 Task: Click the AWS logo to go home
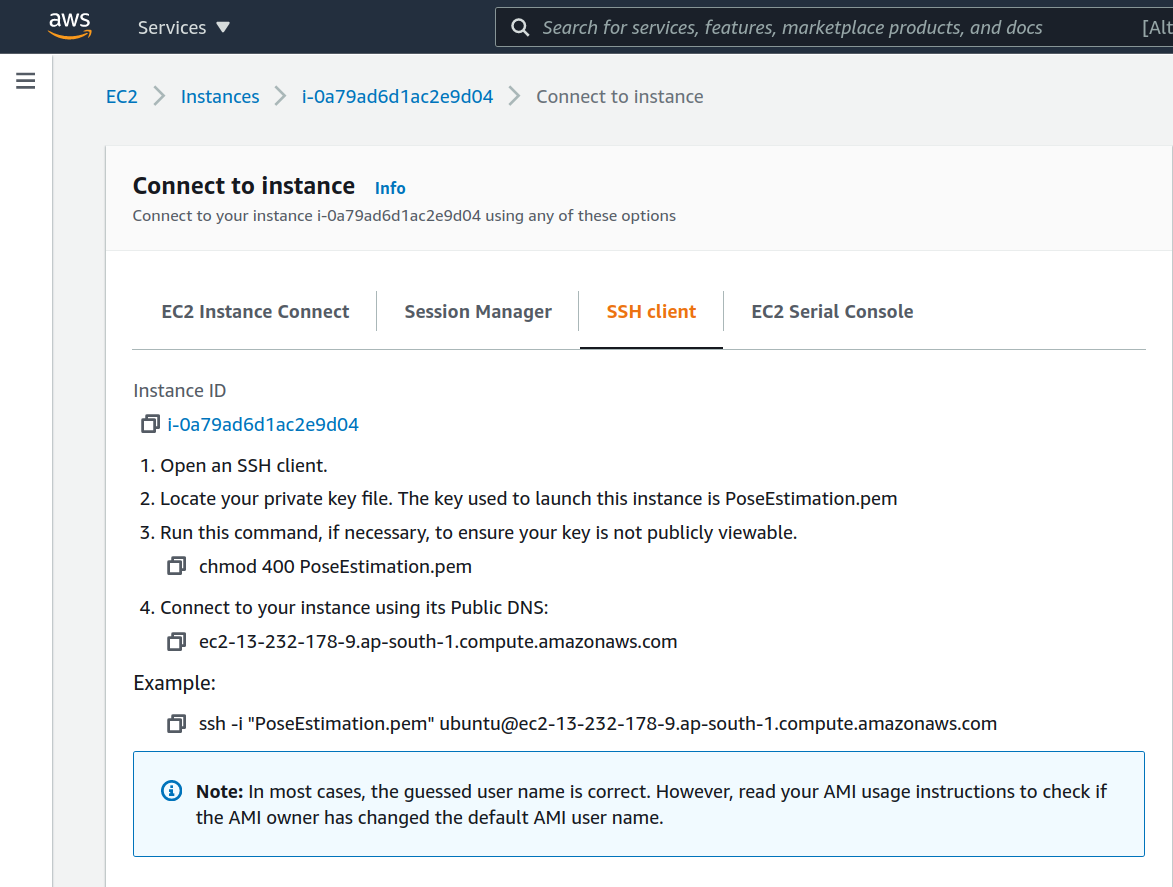(68, 26)
